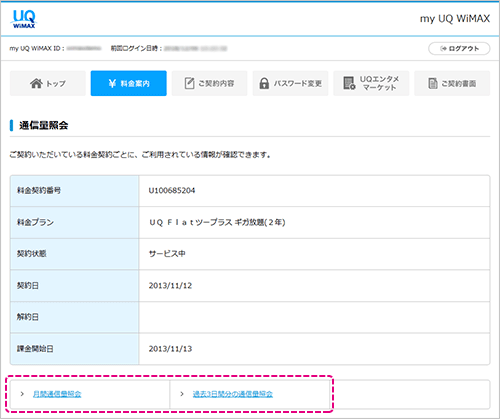The height and width of the screenshot is (419, 500).
Task: Click the ログアウト button
Action: [459, 49]
